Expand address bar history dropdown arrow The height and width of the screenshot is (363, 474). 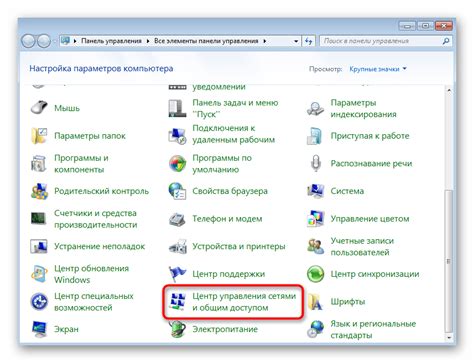click(296, 41)
